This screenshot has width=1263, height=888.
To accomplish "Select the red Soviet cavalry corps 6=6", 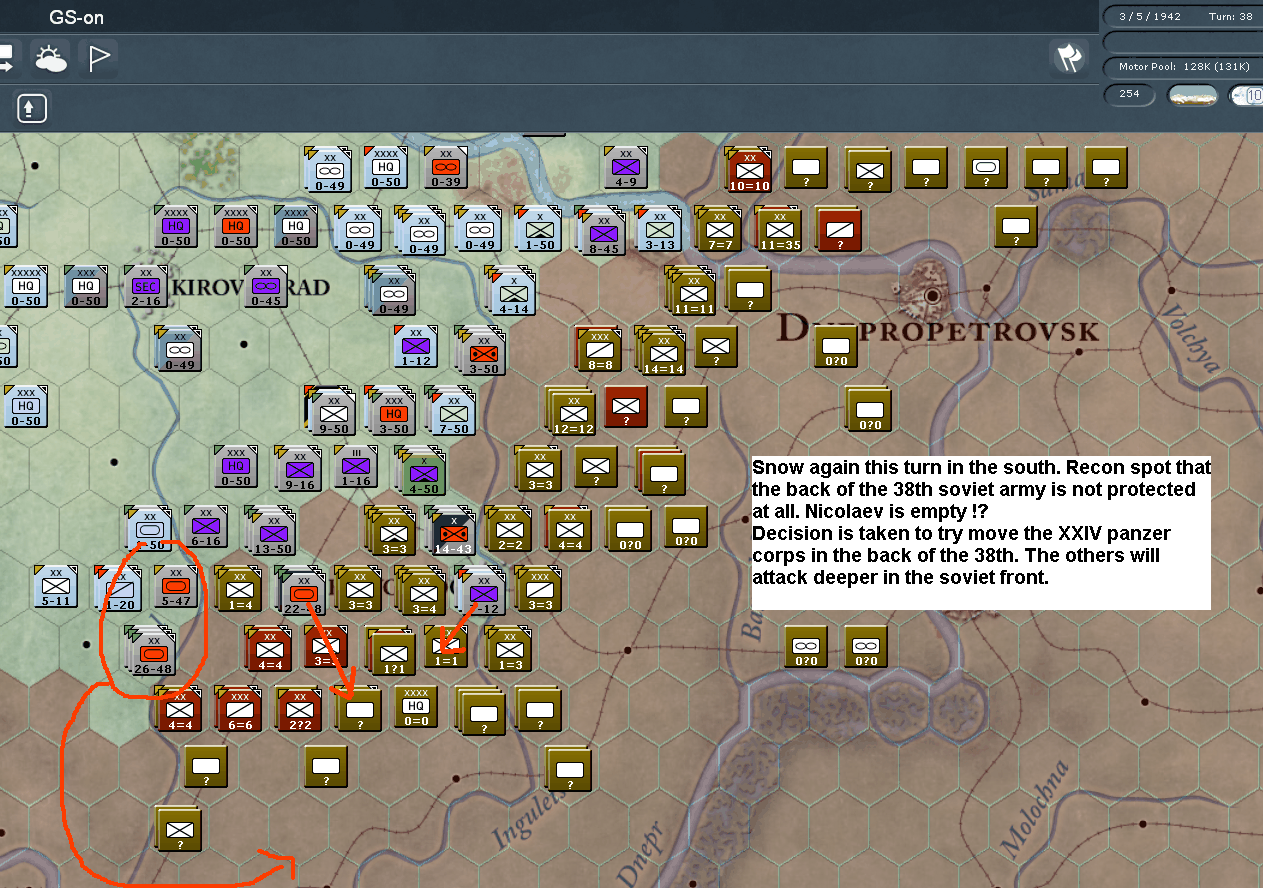I will [240, 708].
